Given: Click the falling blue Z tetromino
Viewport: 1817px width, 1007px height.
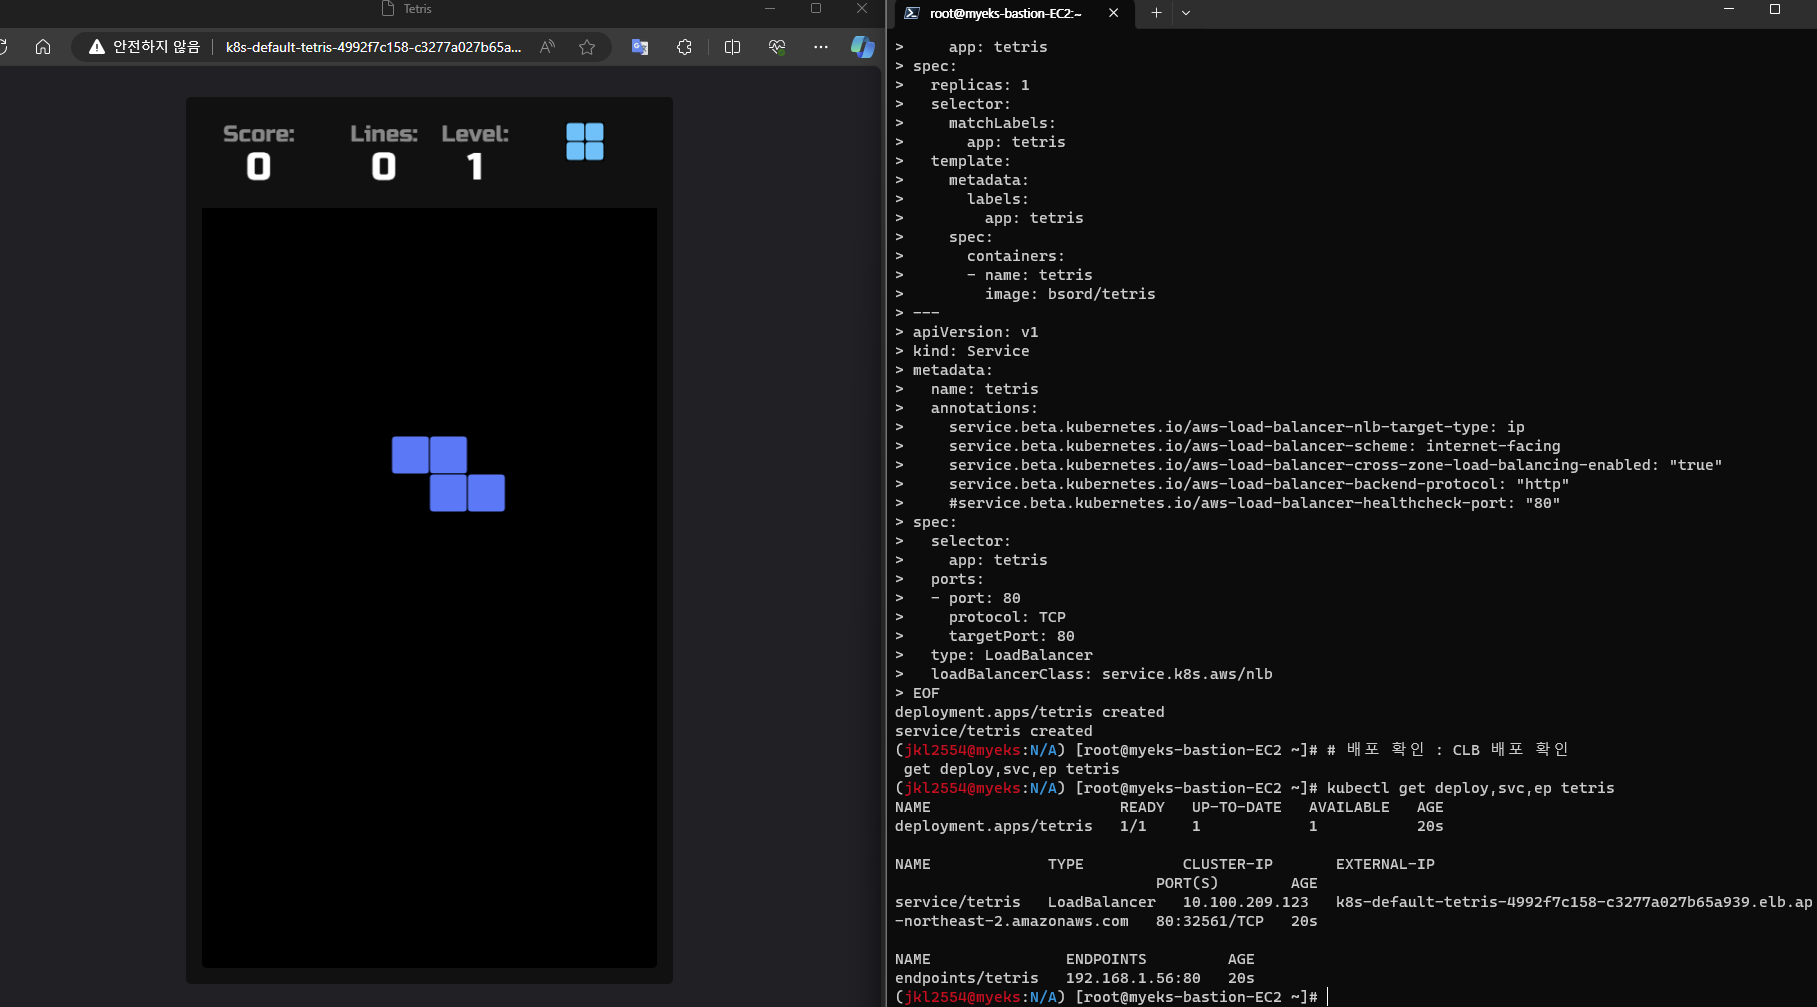Looking at the screenshot, I should pyautogui.click(x=448, y=474).
